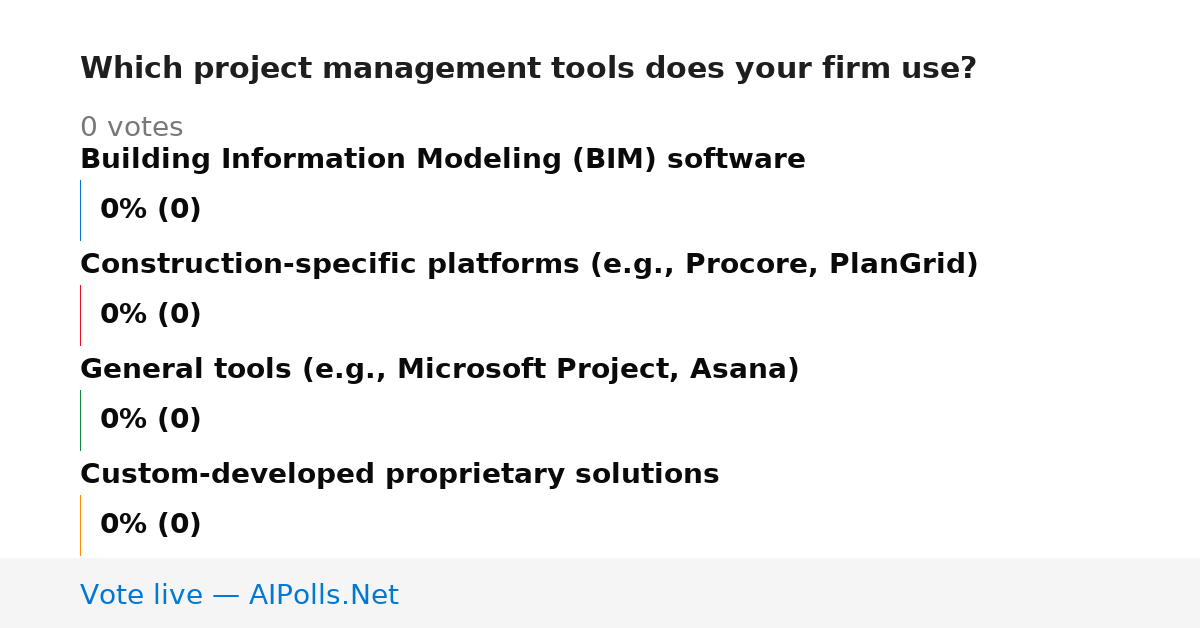Screen dimensions: 1200x628
Task: Click PlanGrid text in second option
Action: coord(898,265)
